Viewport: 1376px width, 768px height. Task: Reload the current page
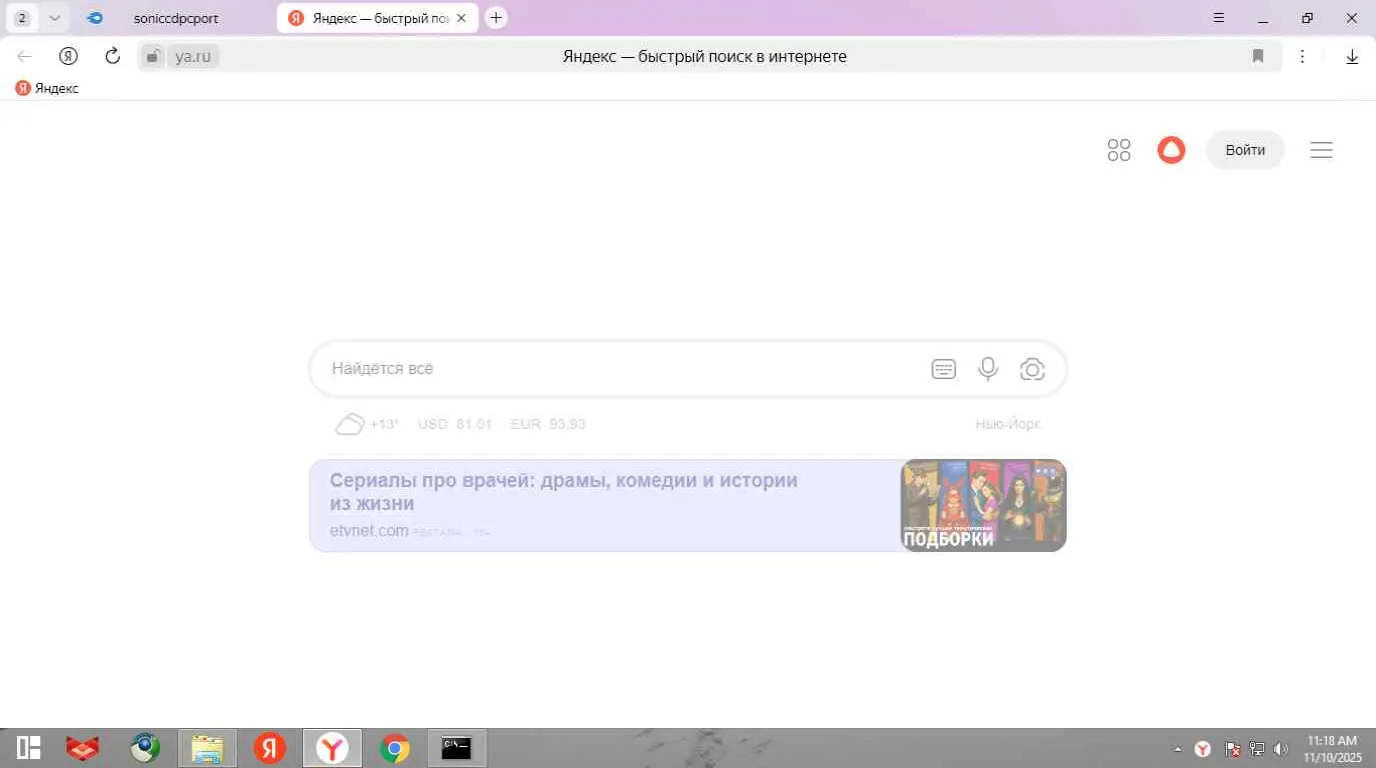coord(112,56)
